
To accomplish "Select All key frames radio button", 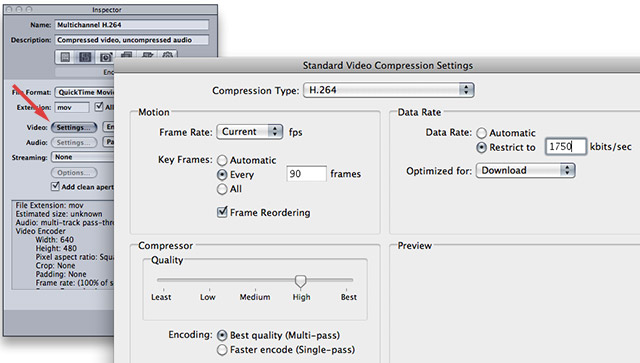I will pos(222,189).
